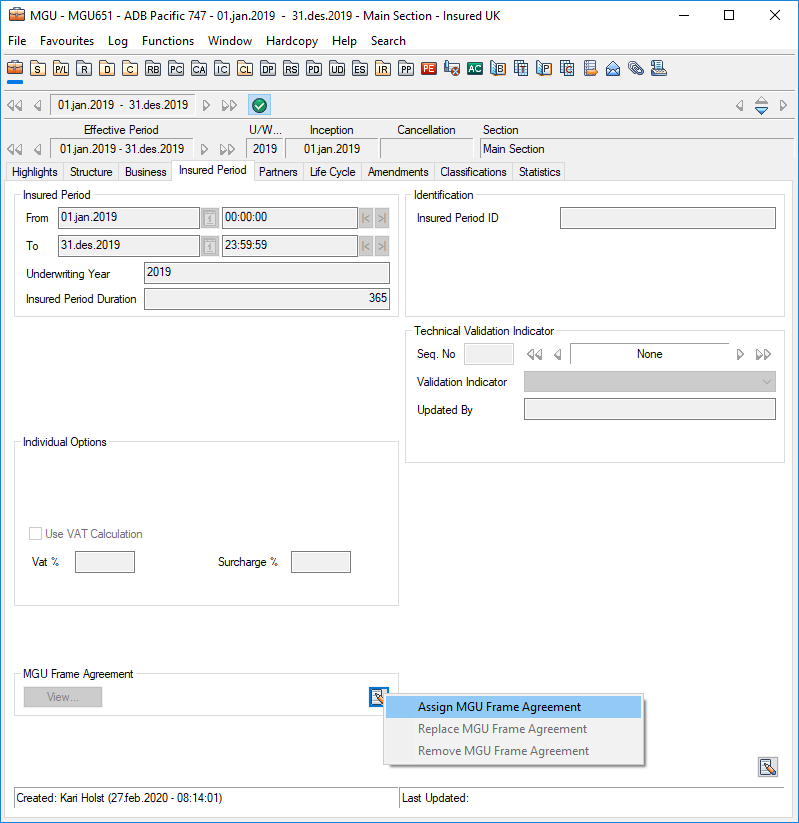Click the edit button at bottom right

(768, 767)
